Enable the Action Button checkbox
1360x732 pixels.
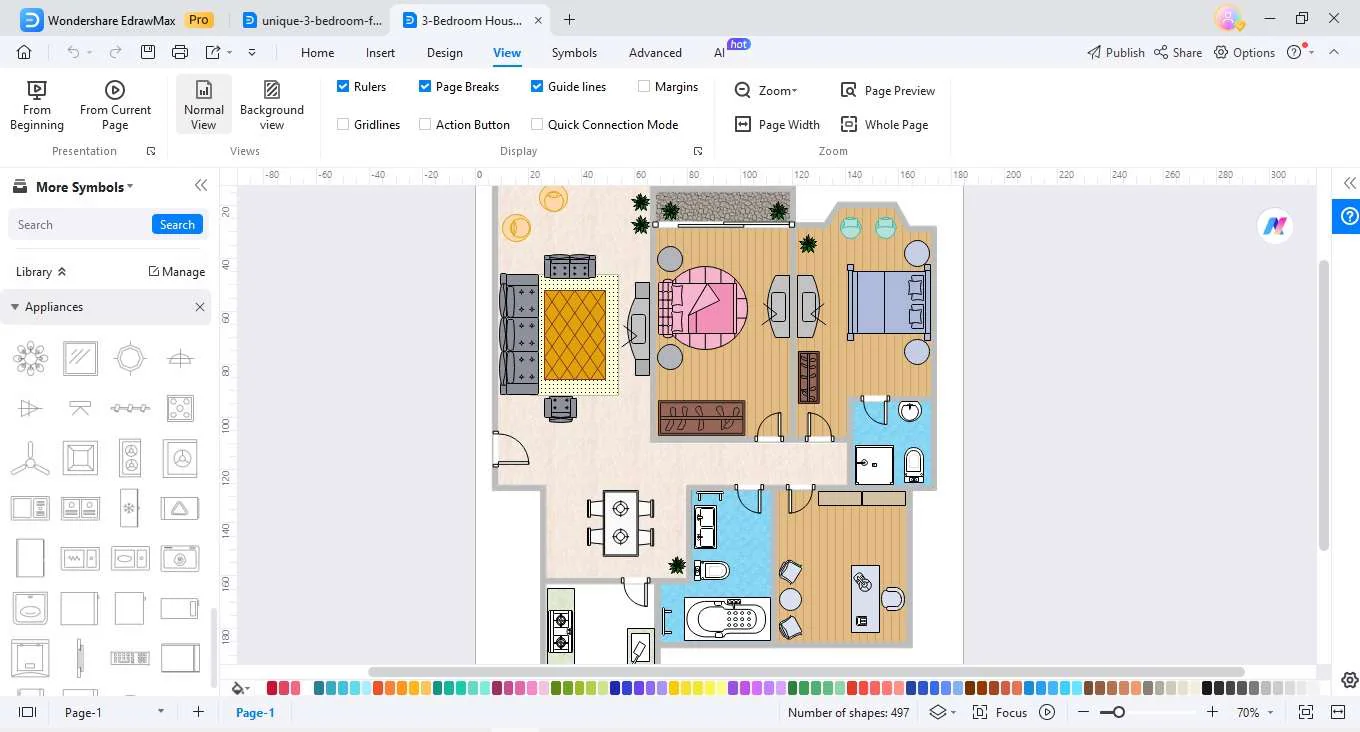point(425,125)
